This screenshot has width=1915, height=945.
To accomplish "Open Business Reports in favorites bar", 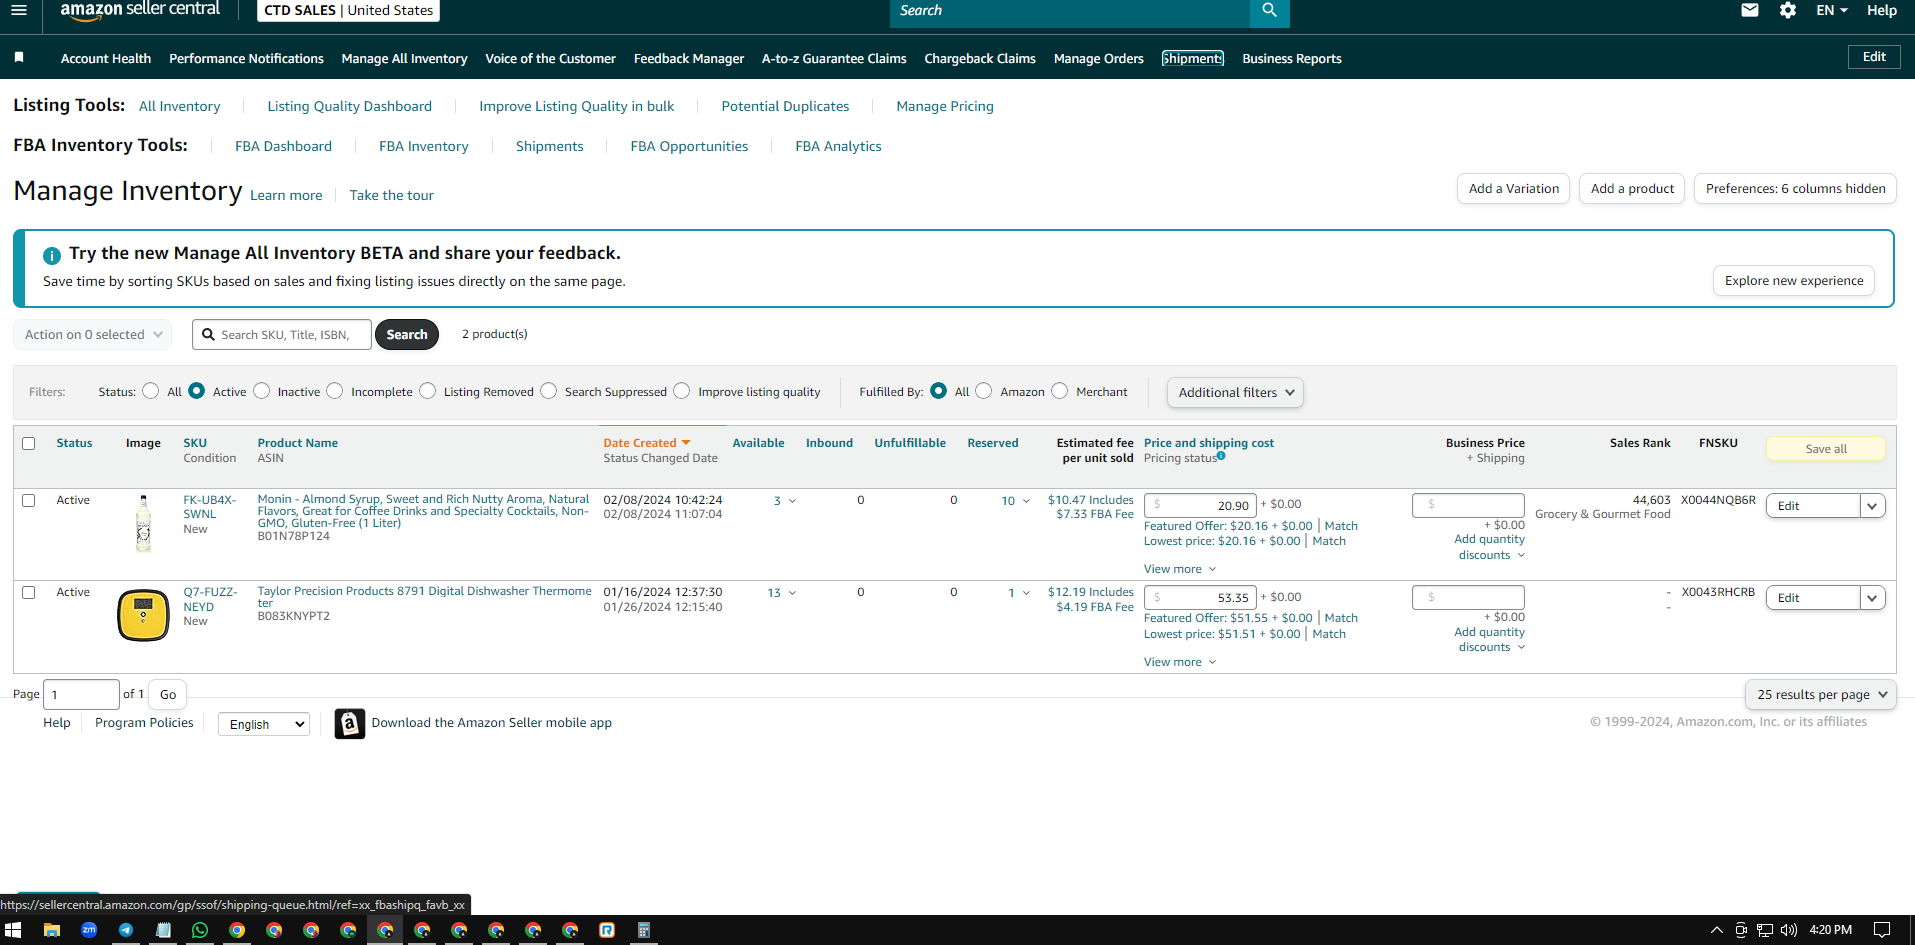I will (1291, 59).
